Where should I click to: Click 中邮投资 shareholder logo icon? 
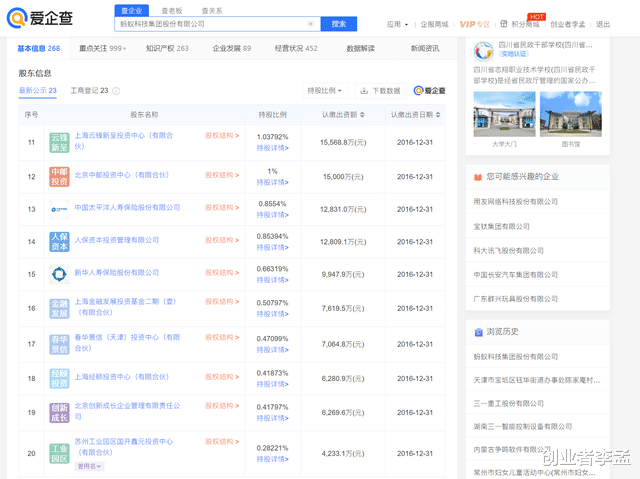pos(59,177)
